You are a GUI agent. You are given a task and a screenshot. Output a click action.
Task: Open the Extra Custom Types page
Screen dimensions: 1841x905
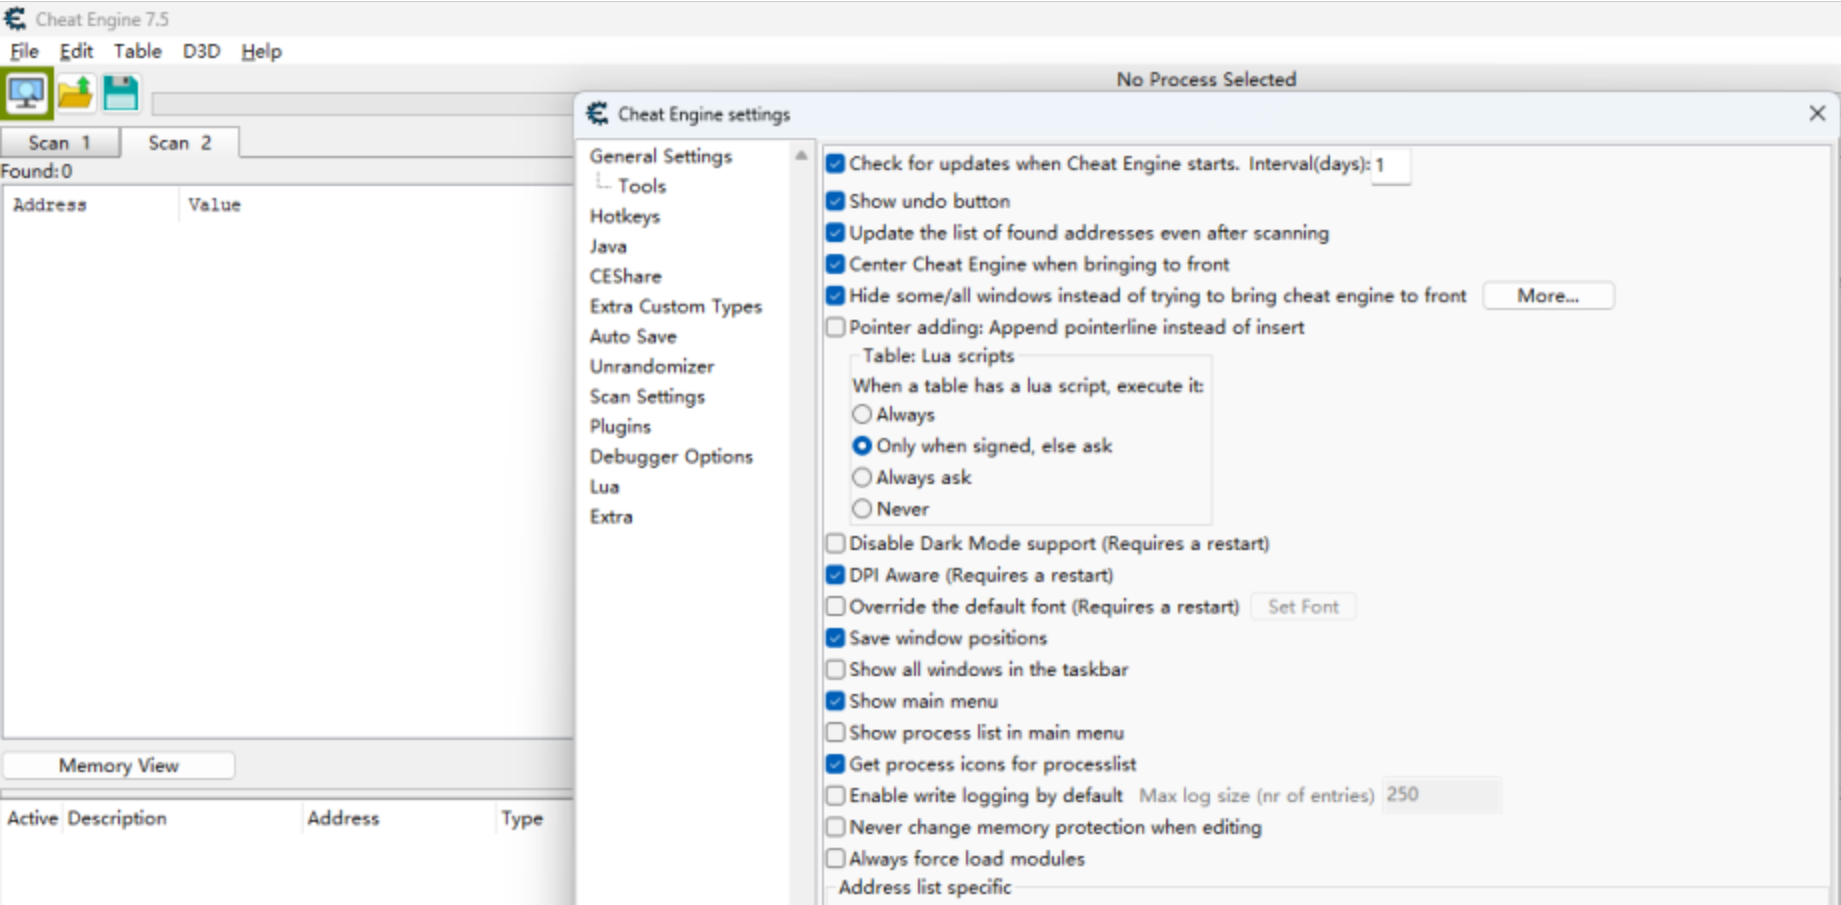[x=675, y=306]
